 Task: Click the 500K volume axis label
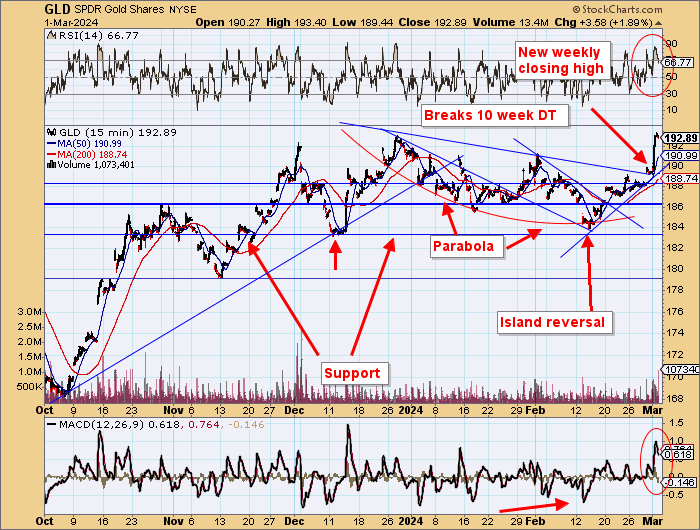[29, 387]
